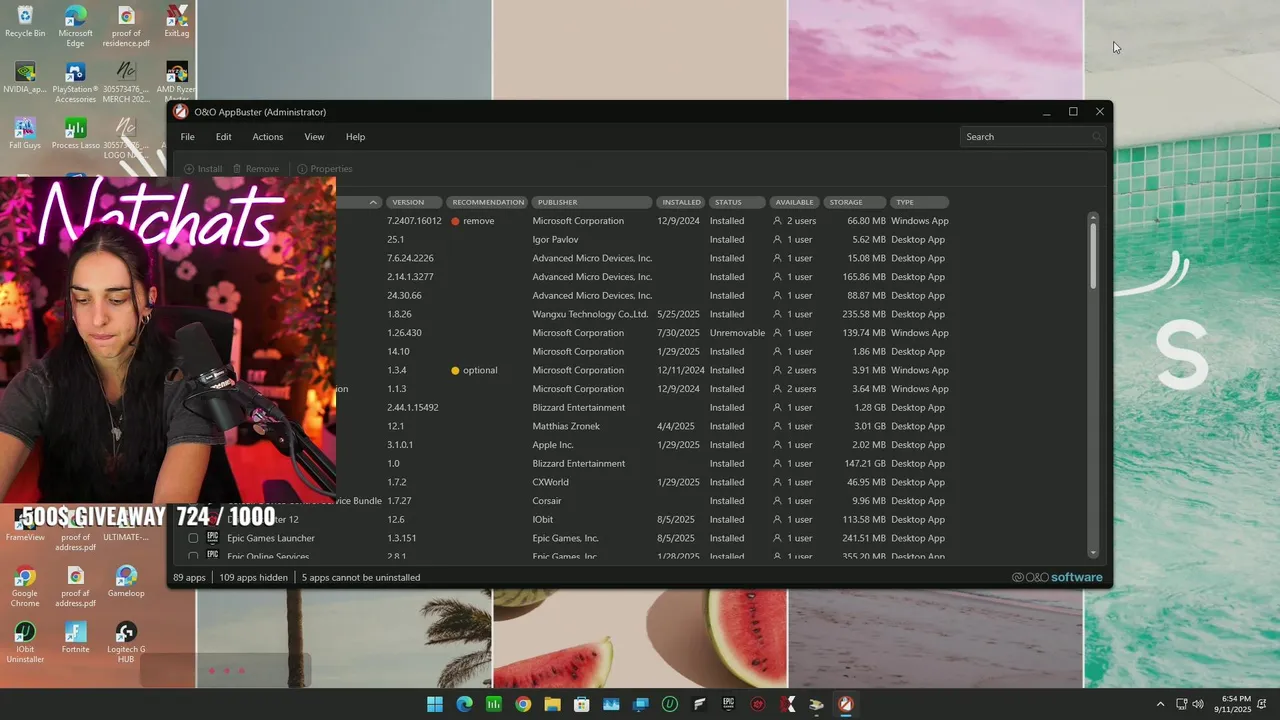The height and width of the screenshot is (720, 1280).
Task: Open the Recycle Bin desktop icon
Action: (25, 22)
